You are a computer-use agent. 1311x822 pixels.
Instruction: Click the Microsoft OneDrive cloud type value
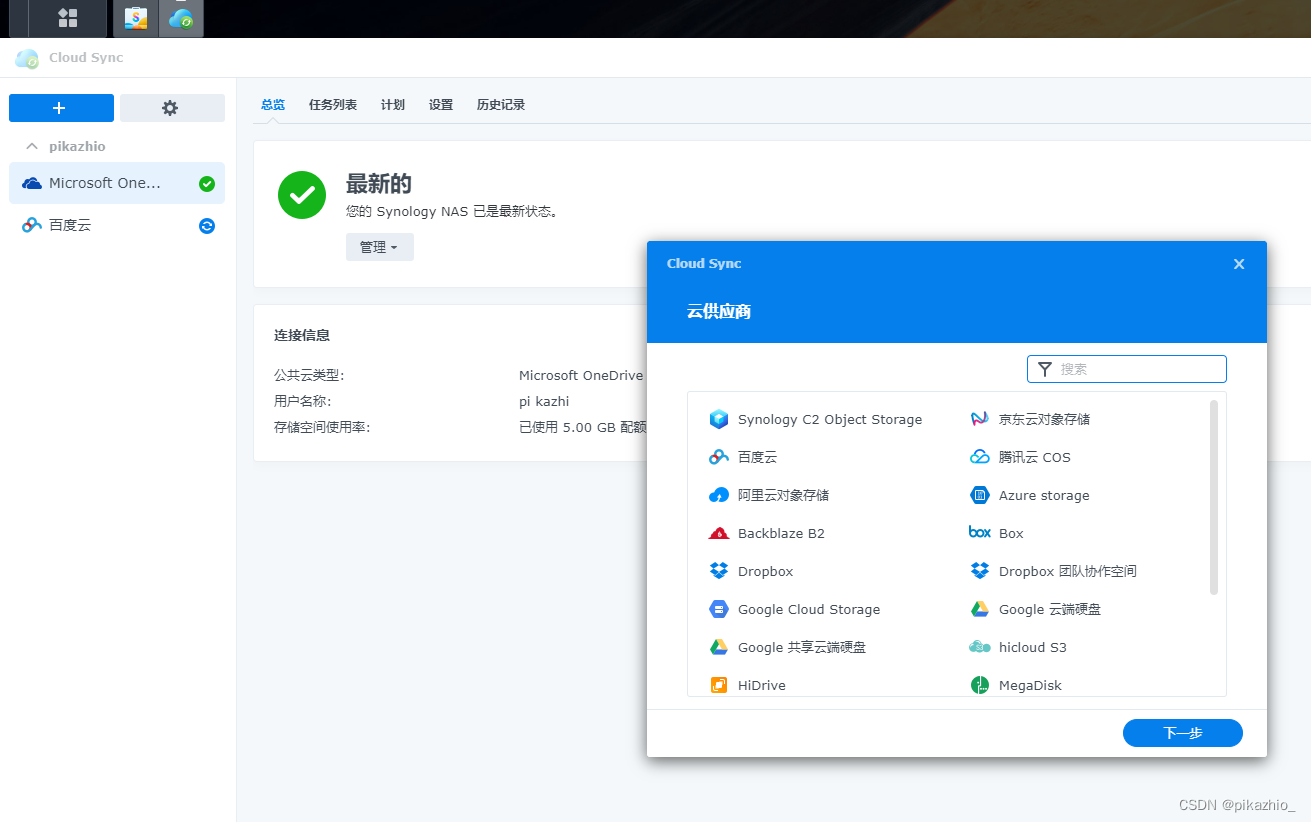tap(581, 376)
